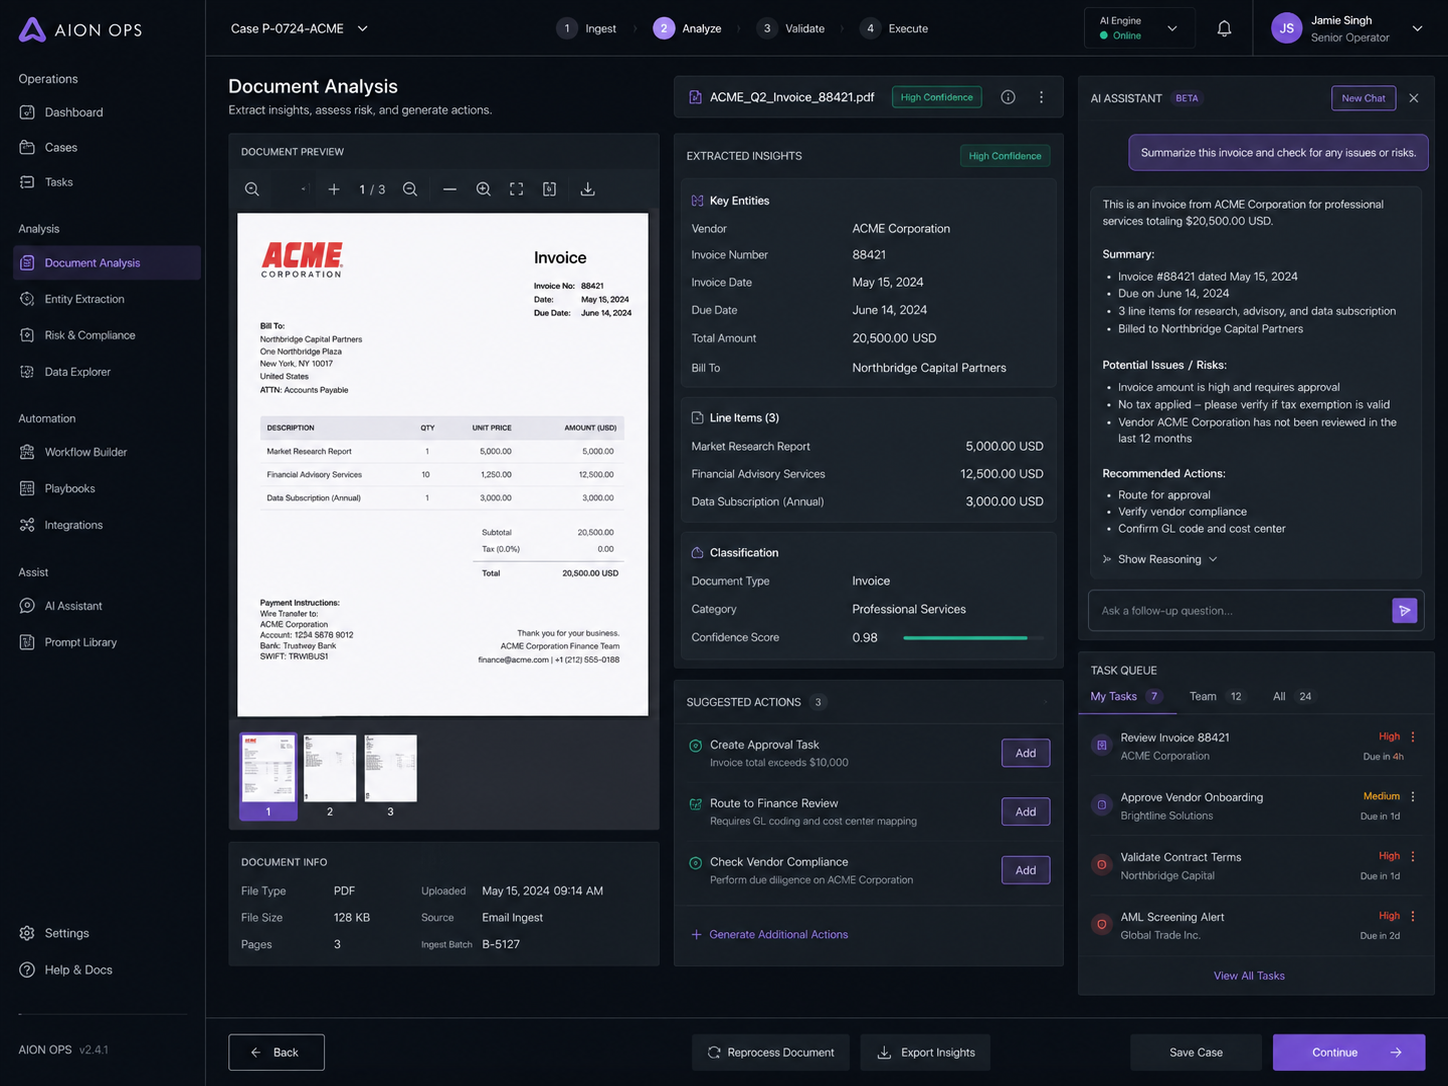Add the Check Vendor Compliance action
The width and height of the screenshot is (1448, 1086).
1025,870
